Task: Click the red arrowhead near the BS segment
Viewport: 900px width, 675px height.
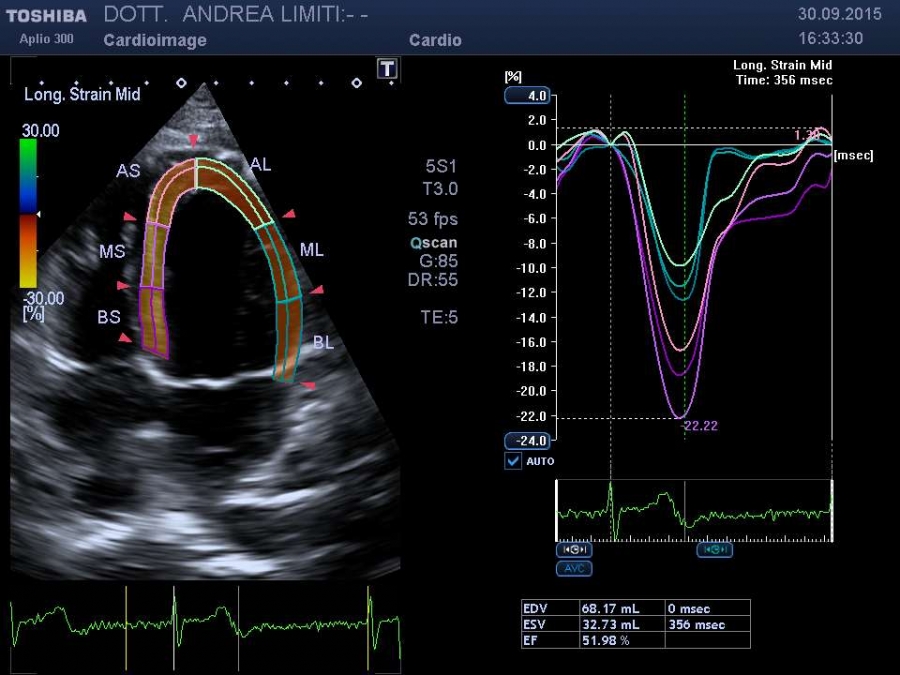Action: (125, 338)
